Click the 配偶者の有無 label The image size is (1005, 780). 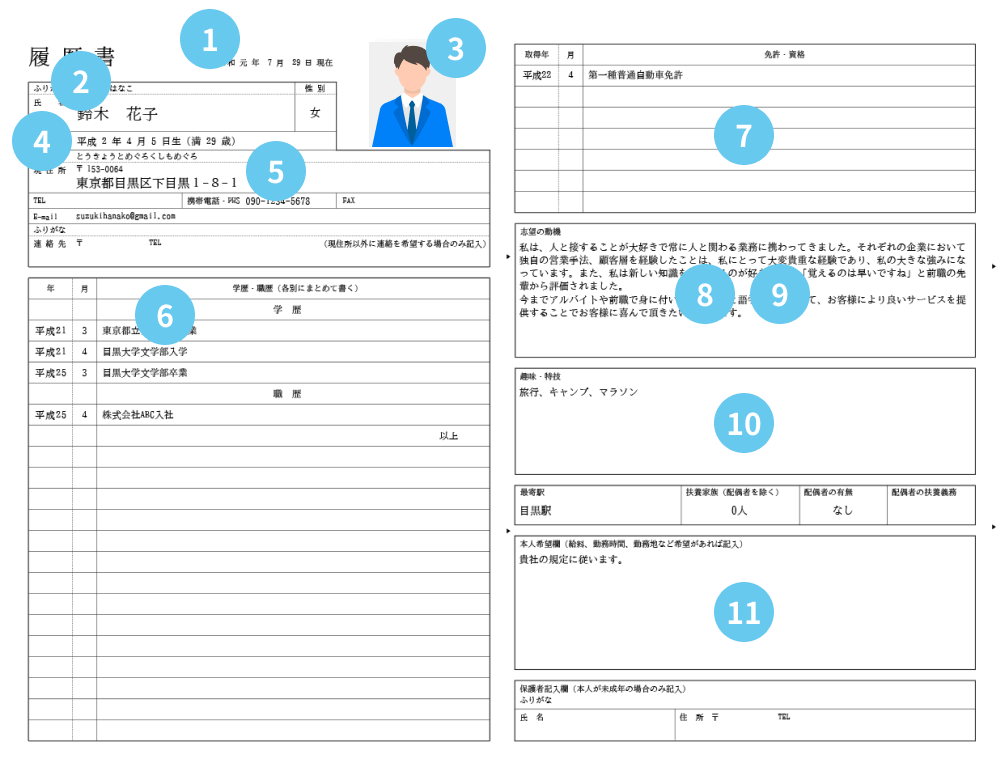[x=828, y=492]
